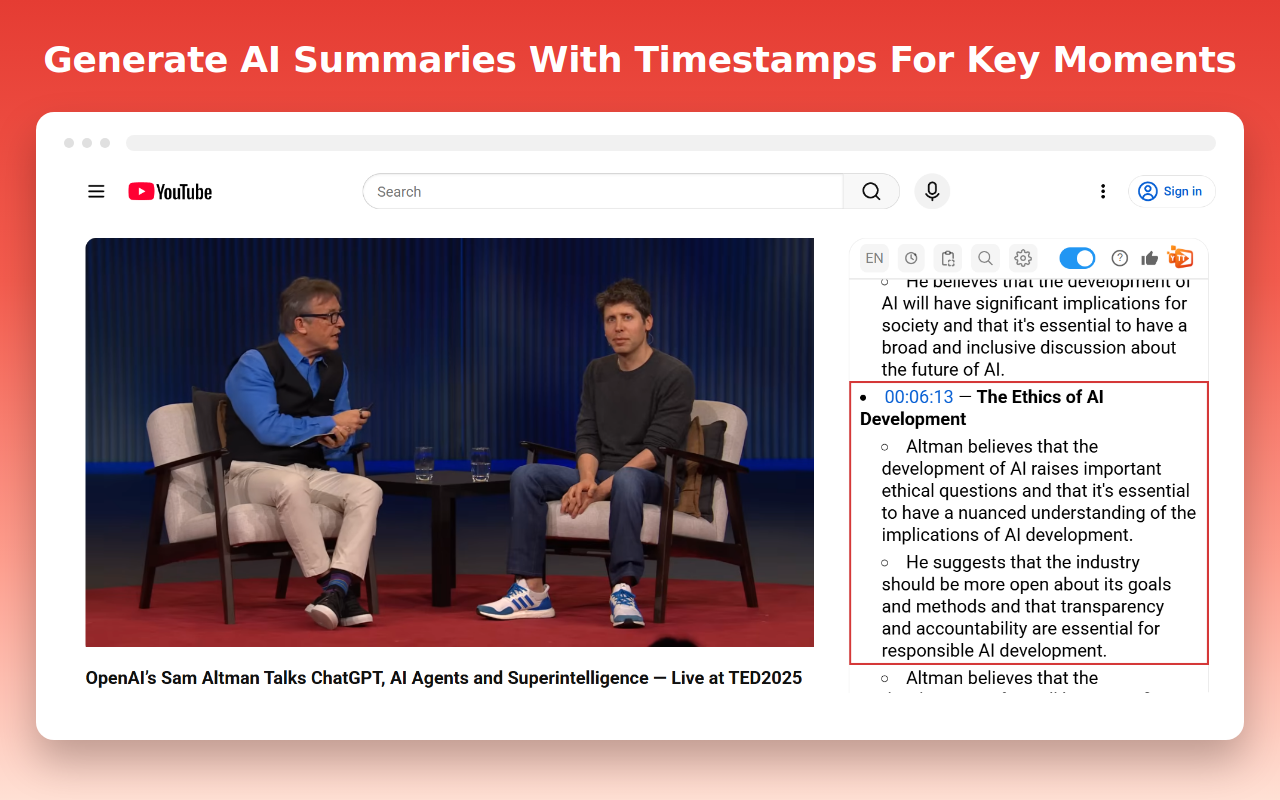Search transcript using panel magnifier icon

(985, 258)
